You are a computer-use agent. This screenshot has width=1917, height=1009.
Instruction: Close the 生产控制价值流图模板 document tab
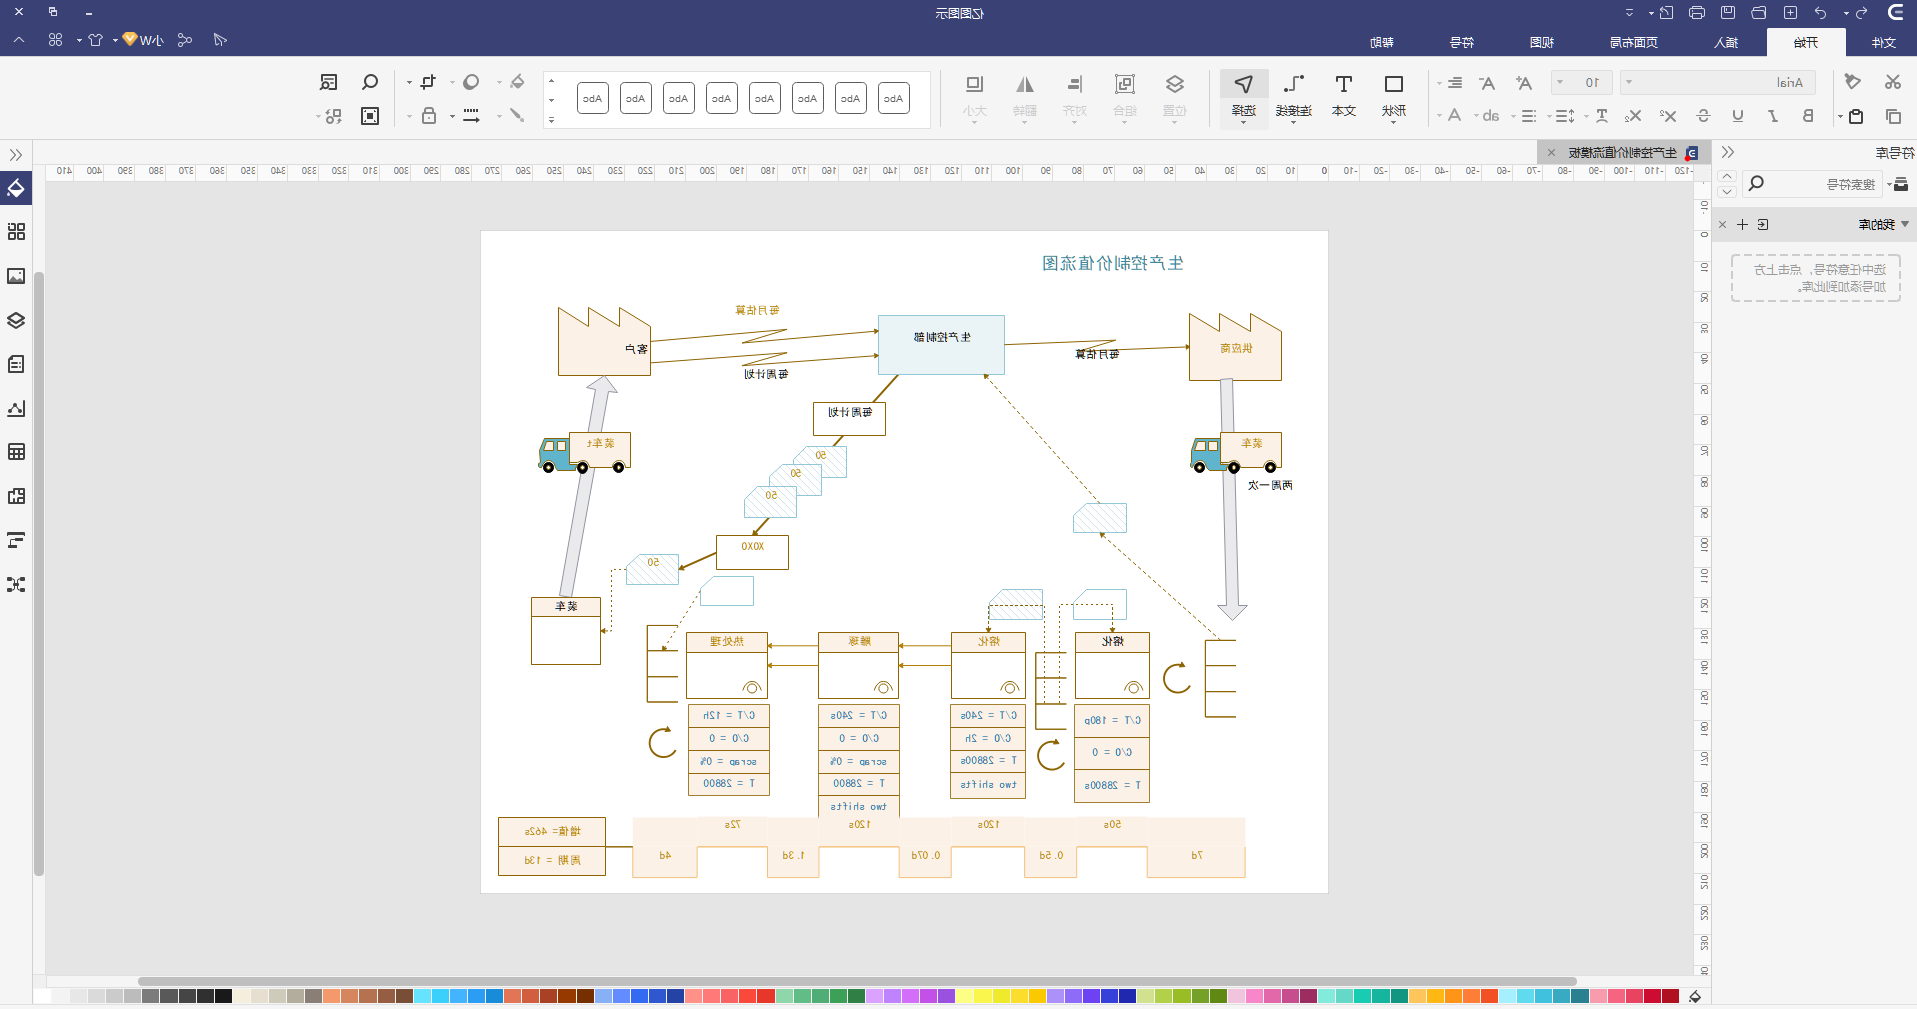pos(1551,153)
